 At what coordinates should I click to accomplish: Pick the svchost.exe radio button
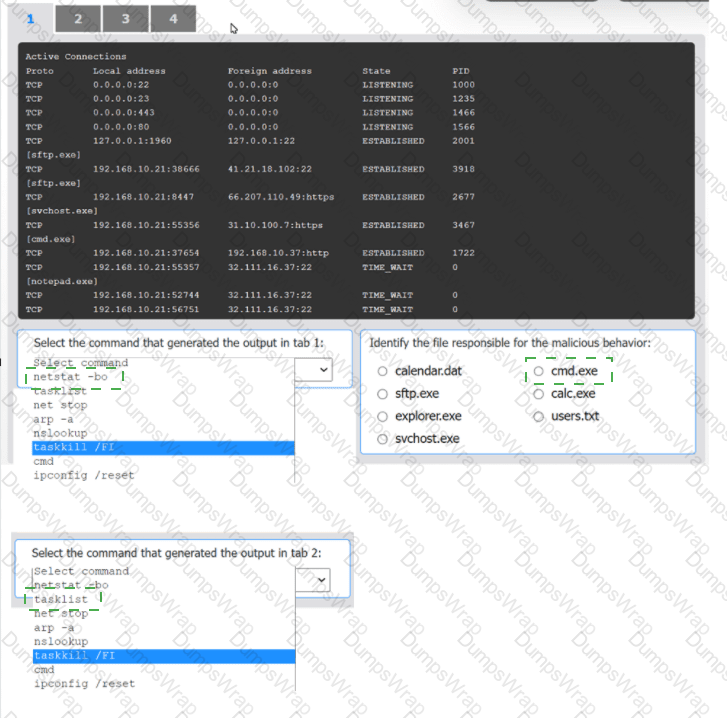click(382, 439)
